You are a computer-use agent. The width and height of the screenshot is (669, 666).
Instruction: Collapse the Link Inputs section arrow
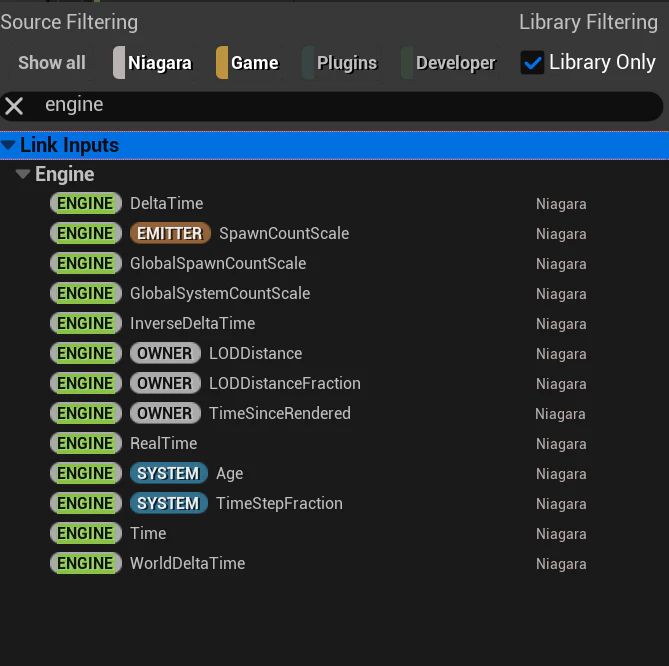click(x=8, y=145)
